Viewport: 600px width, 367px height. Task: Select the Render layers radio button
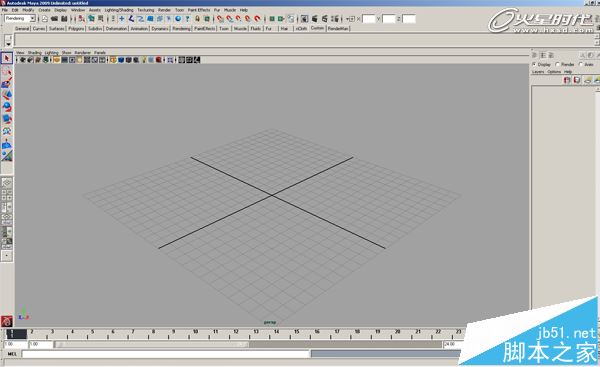[558, 64]
